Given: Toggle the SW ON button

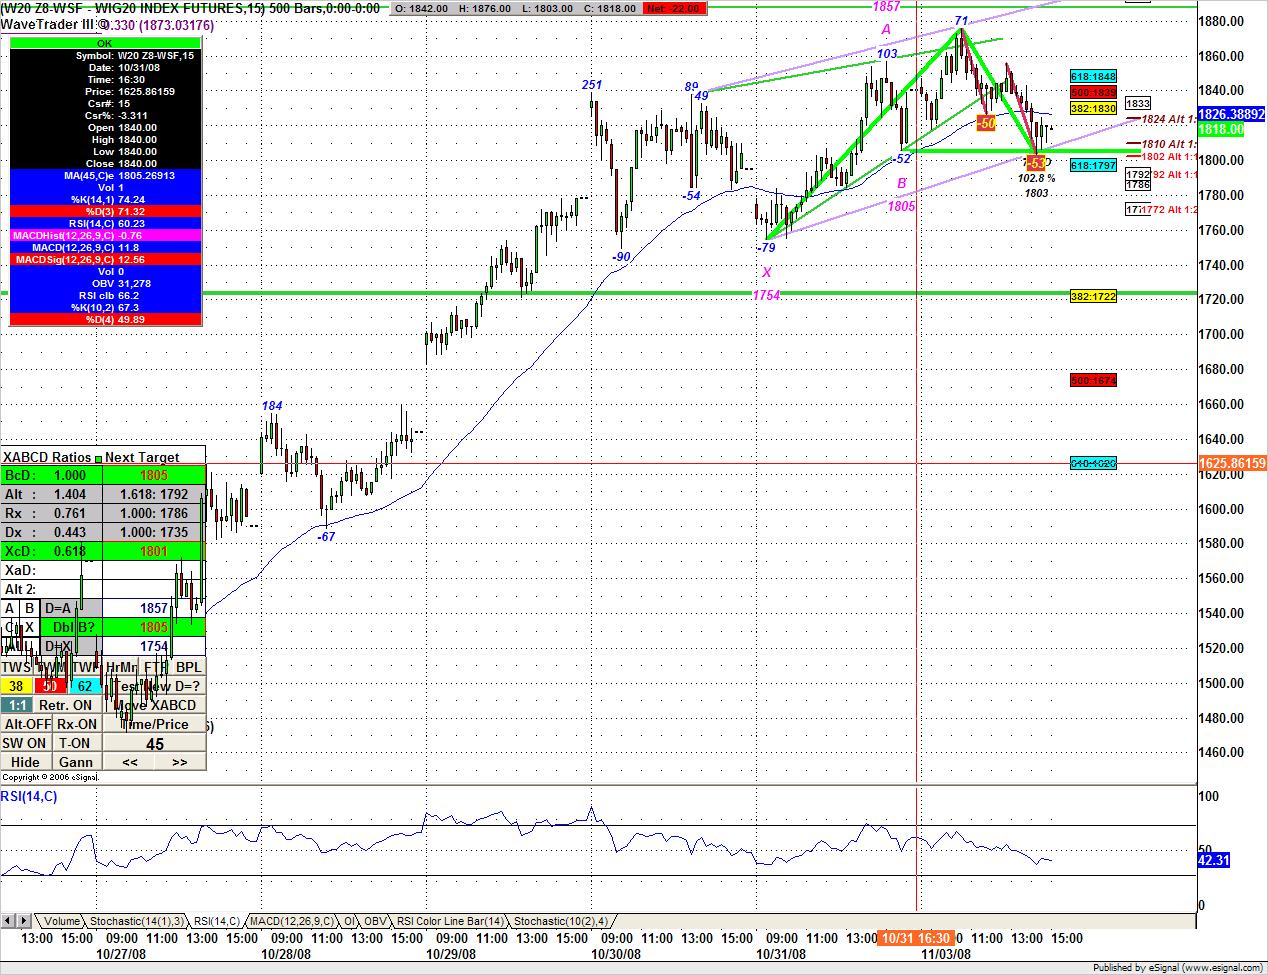Looking at the screenshot, I should point(25,743).
